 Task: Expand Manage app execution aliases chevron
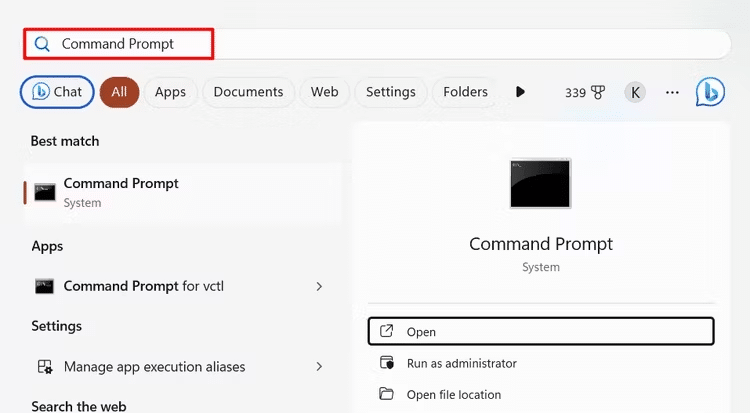(x=319, y=367)
